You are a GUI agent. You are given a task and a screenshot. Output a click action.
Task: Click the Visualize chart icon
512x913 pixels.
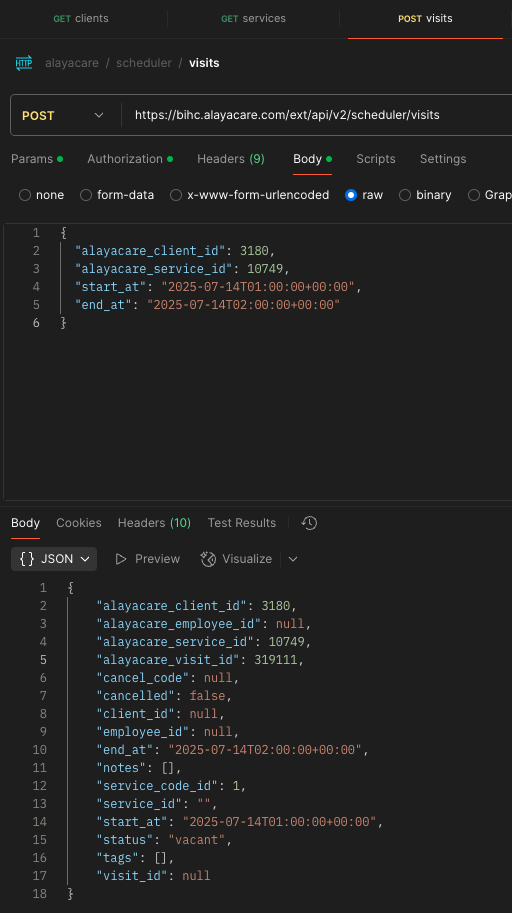(x=208, y=559)
